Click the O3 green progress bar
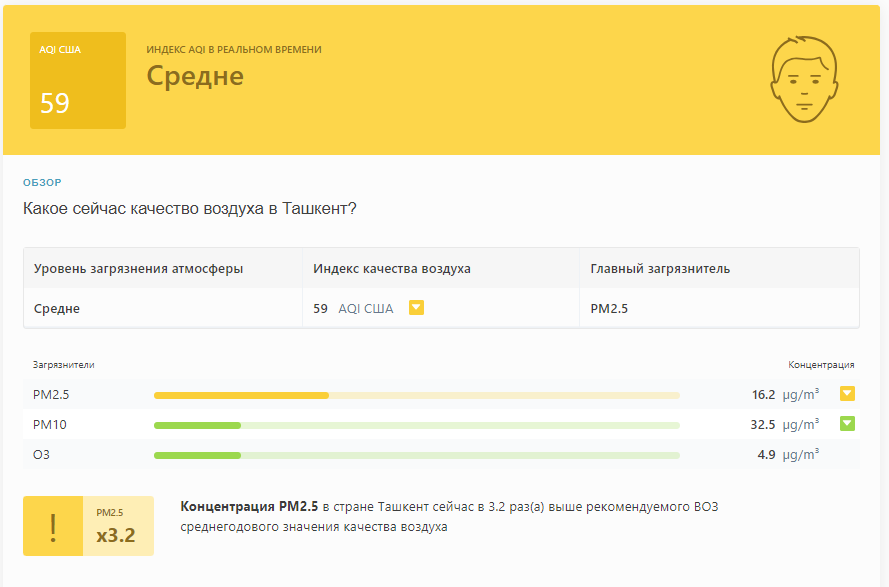889x587 pixels. click(417, 455)
